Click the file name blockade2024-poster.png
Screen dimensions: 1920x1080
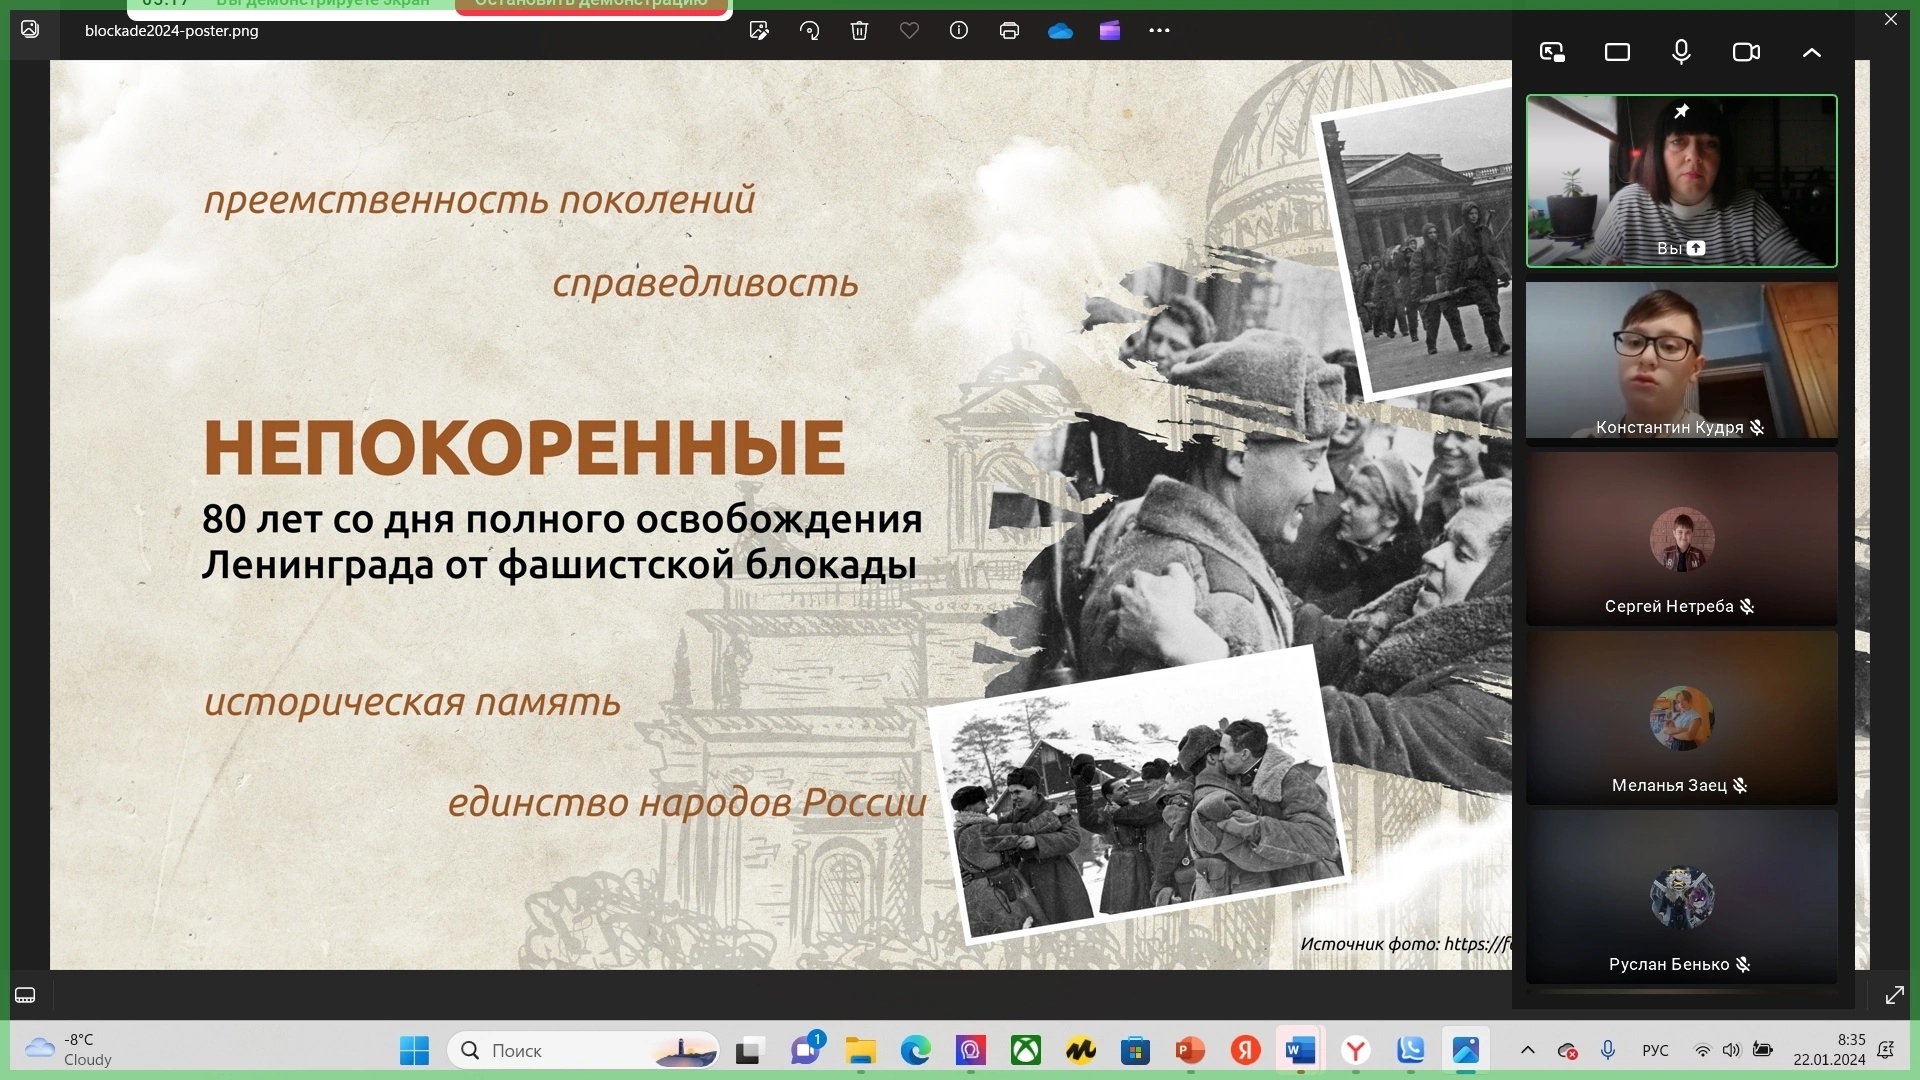coord(172,31)
